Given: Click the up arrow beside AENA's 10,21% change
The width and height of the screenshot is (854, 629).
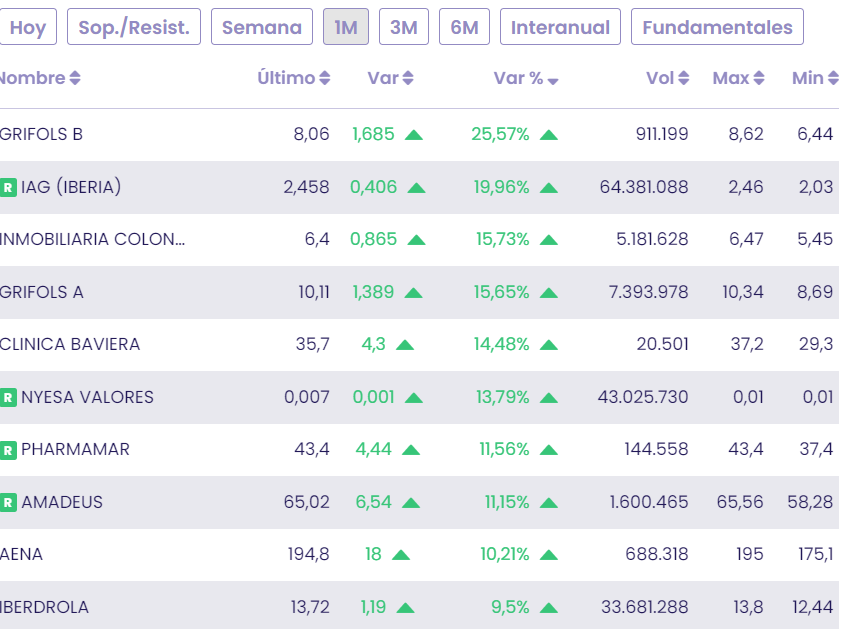Looking at the screenshot, I should pos(548,555).
